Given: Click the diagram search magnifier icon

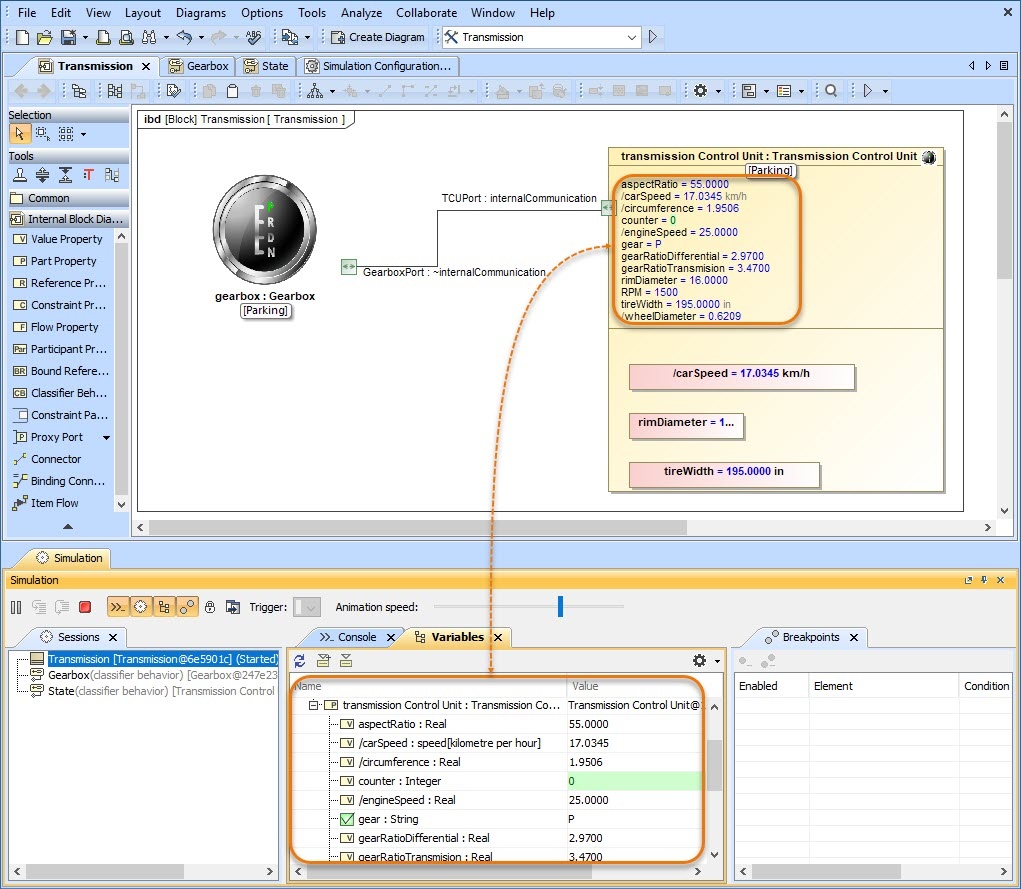Looking at the screenshot, I should [x=831, y=91].
